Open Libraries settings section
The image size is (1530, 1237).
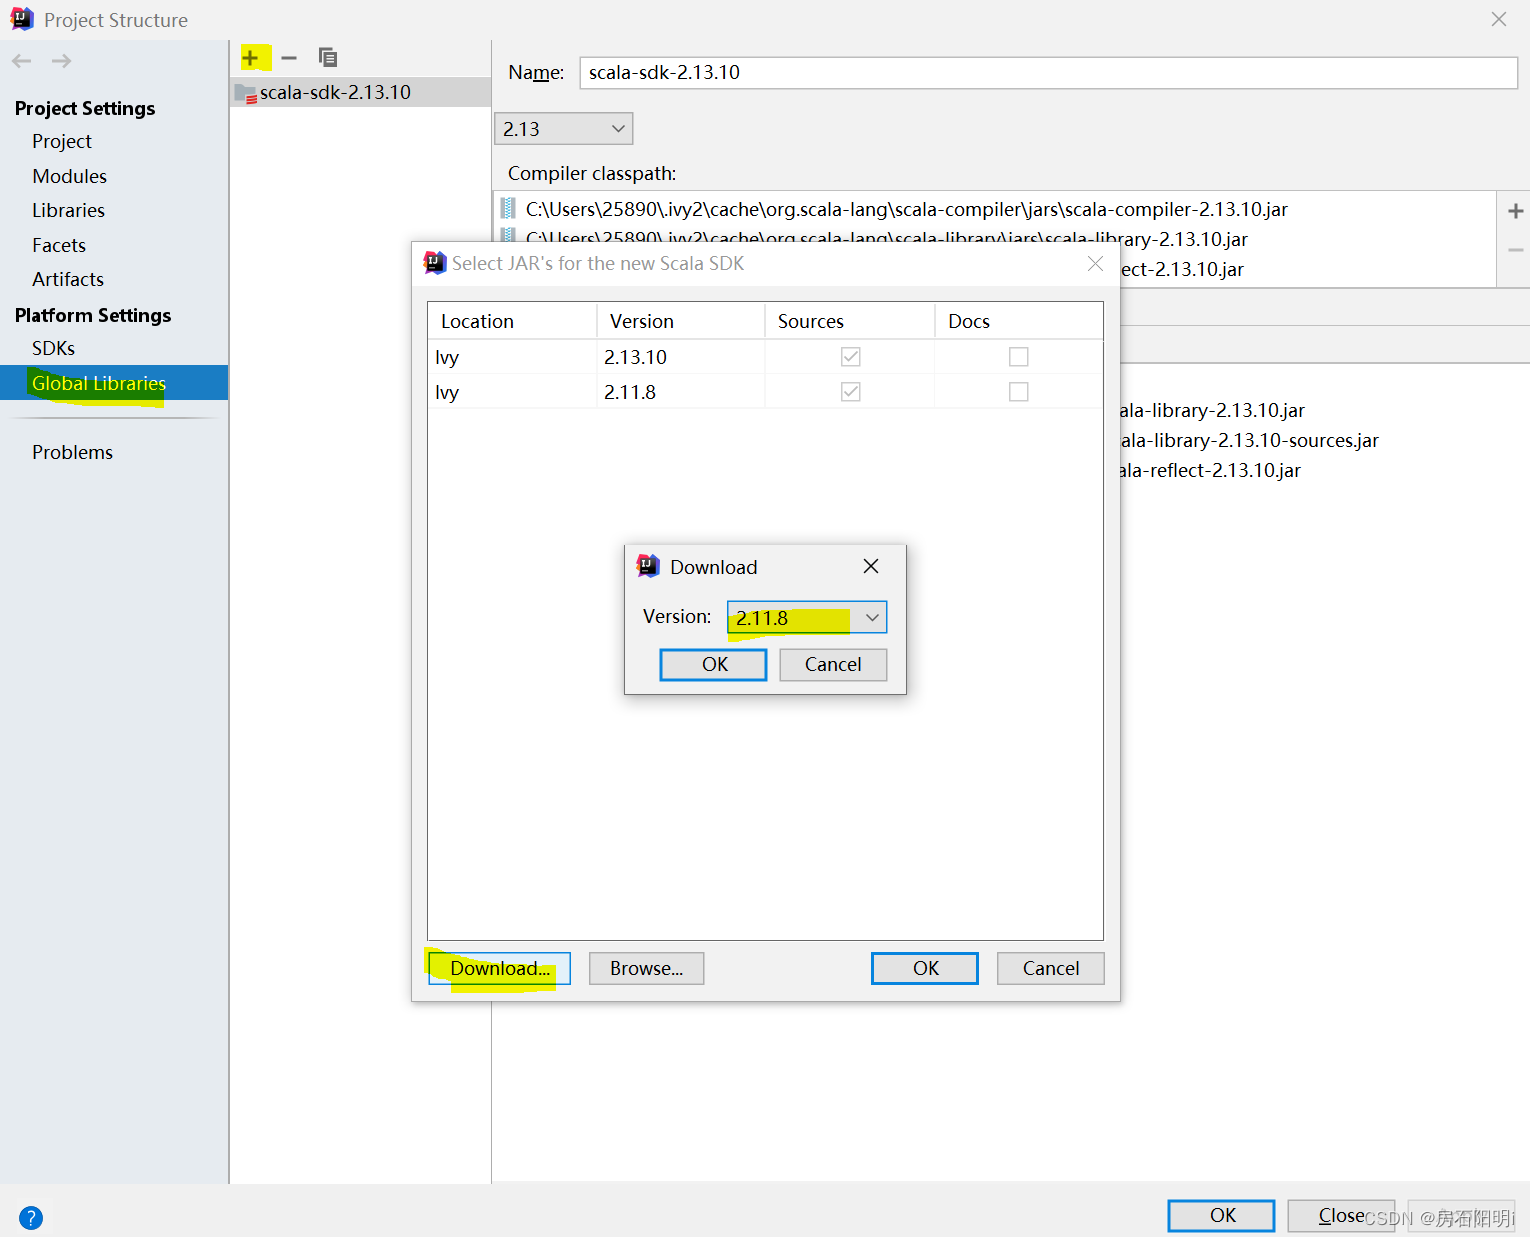point(68,210)
